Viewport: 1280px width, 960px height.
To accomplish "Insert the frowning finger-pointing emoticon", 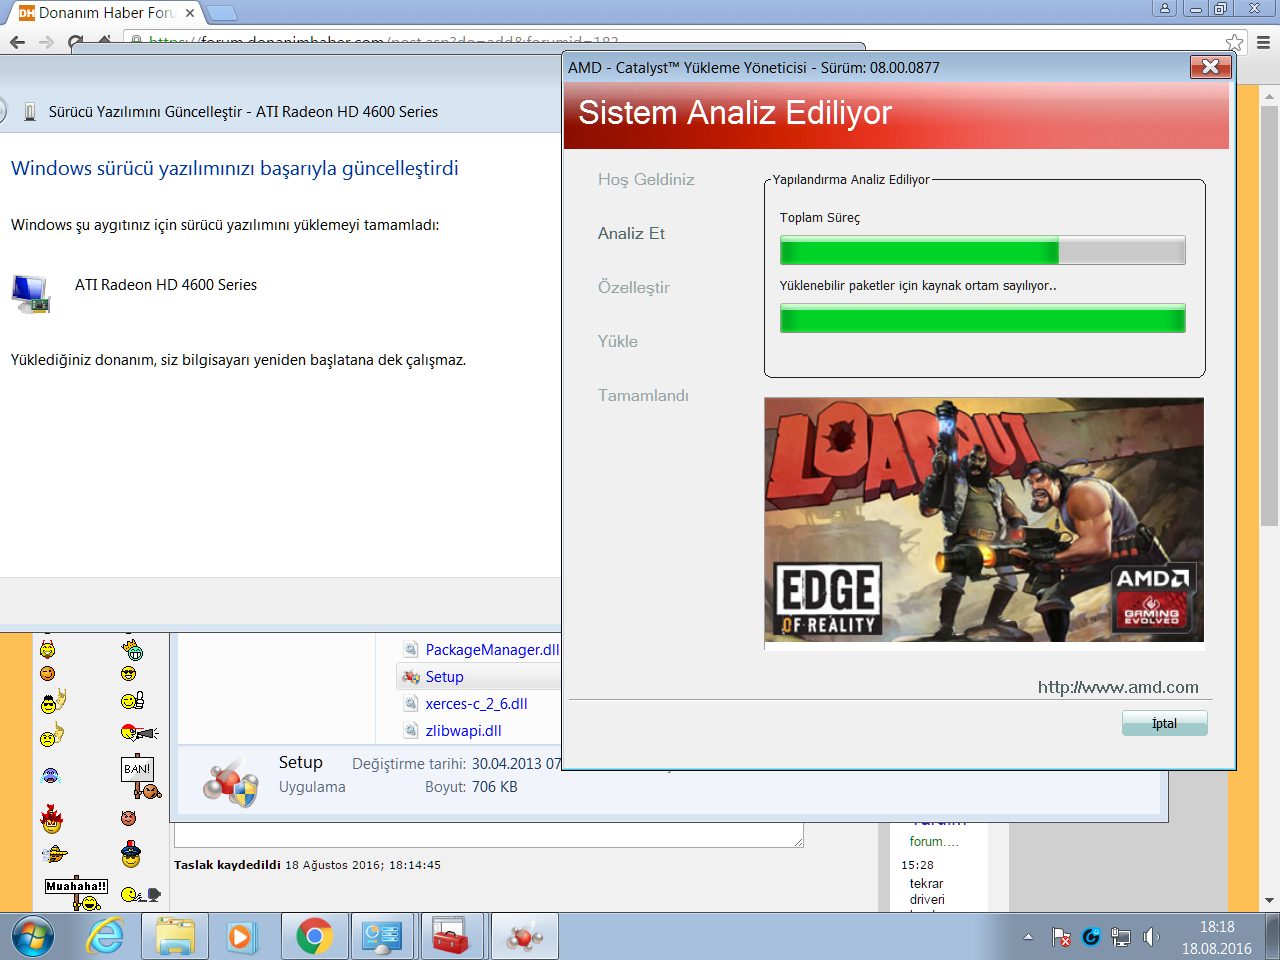I will coord(52,735).
